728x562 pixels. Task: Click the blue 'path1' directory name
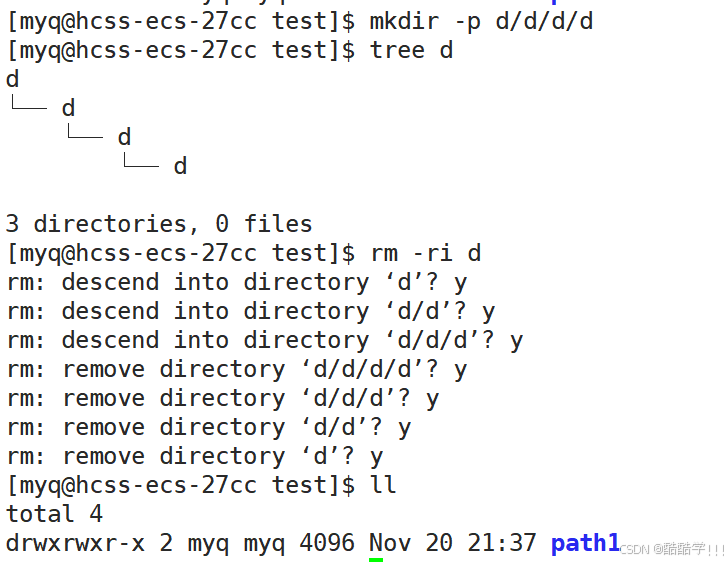(585, 543)
